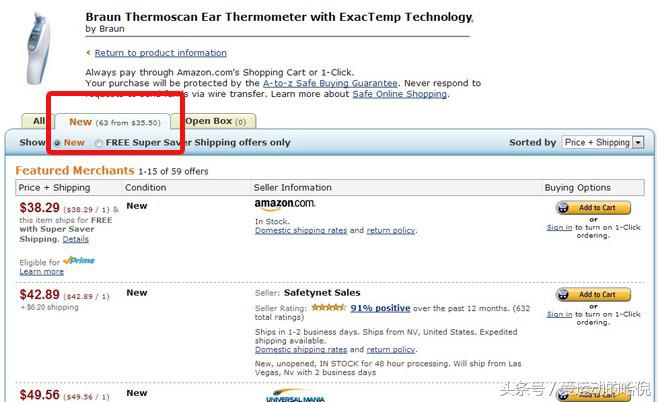The image size is (660, 402).
Task: Switch to the Open Box tab
Action: tap(216, 121)
